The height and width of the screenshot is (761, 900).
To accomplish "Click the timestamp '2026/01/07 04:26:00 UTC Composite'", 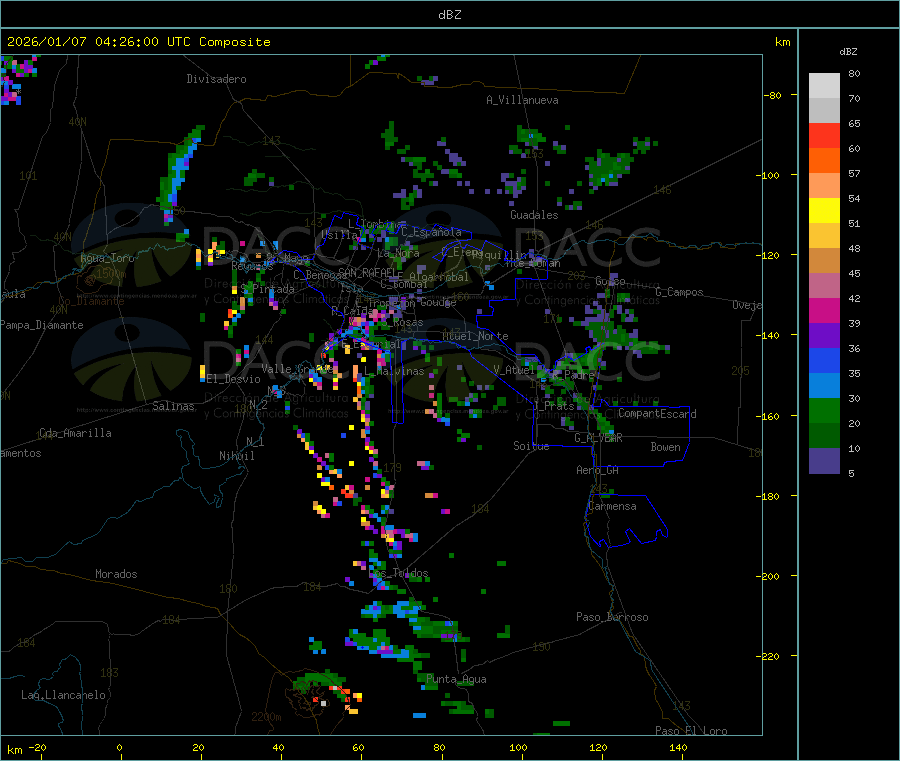I will (138, 42).
